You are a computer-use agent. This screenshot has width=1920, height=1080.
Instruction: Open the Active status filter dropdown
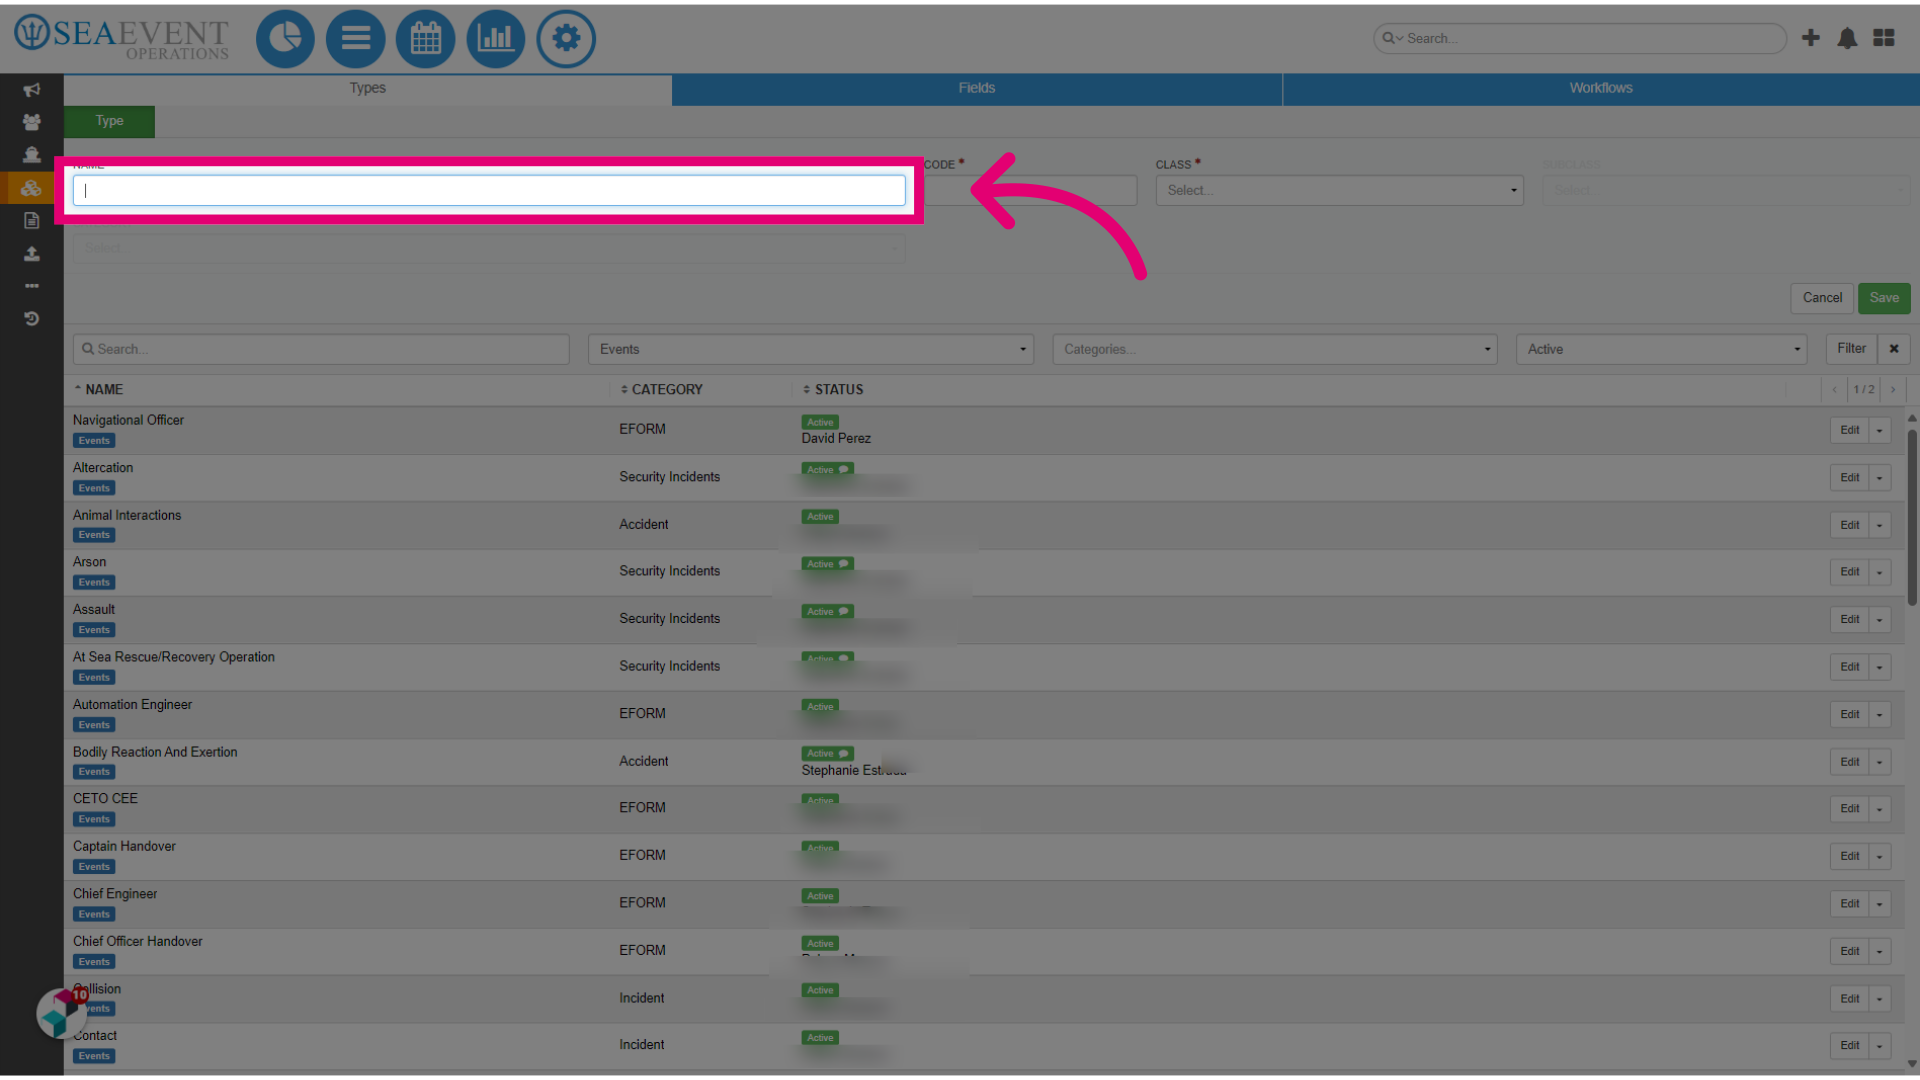pos(1662,349)
